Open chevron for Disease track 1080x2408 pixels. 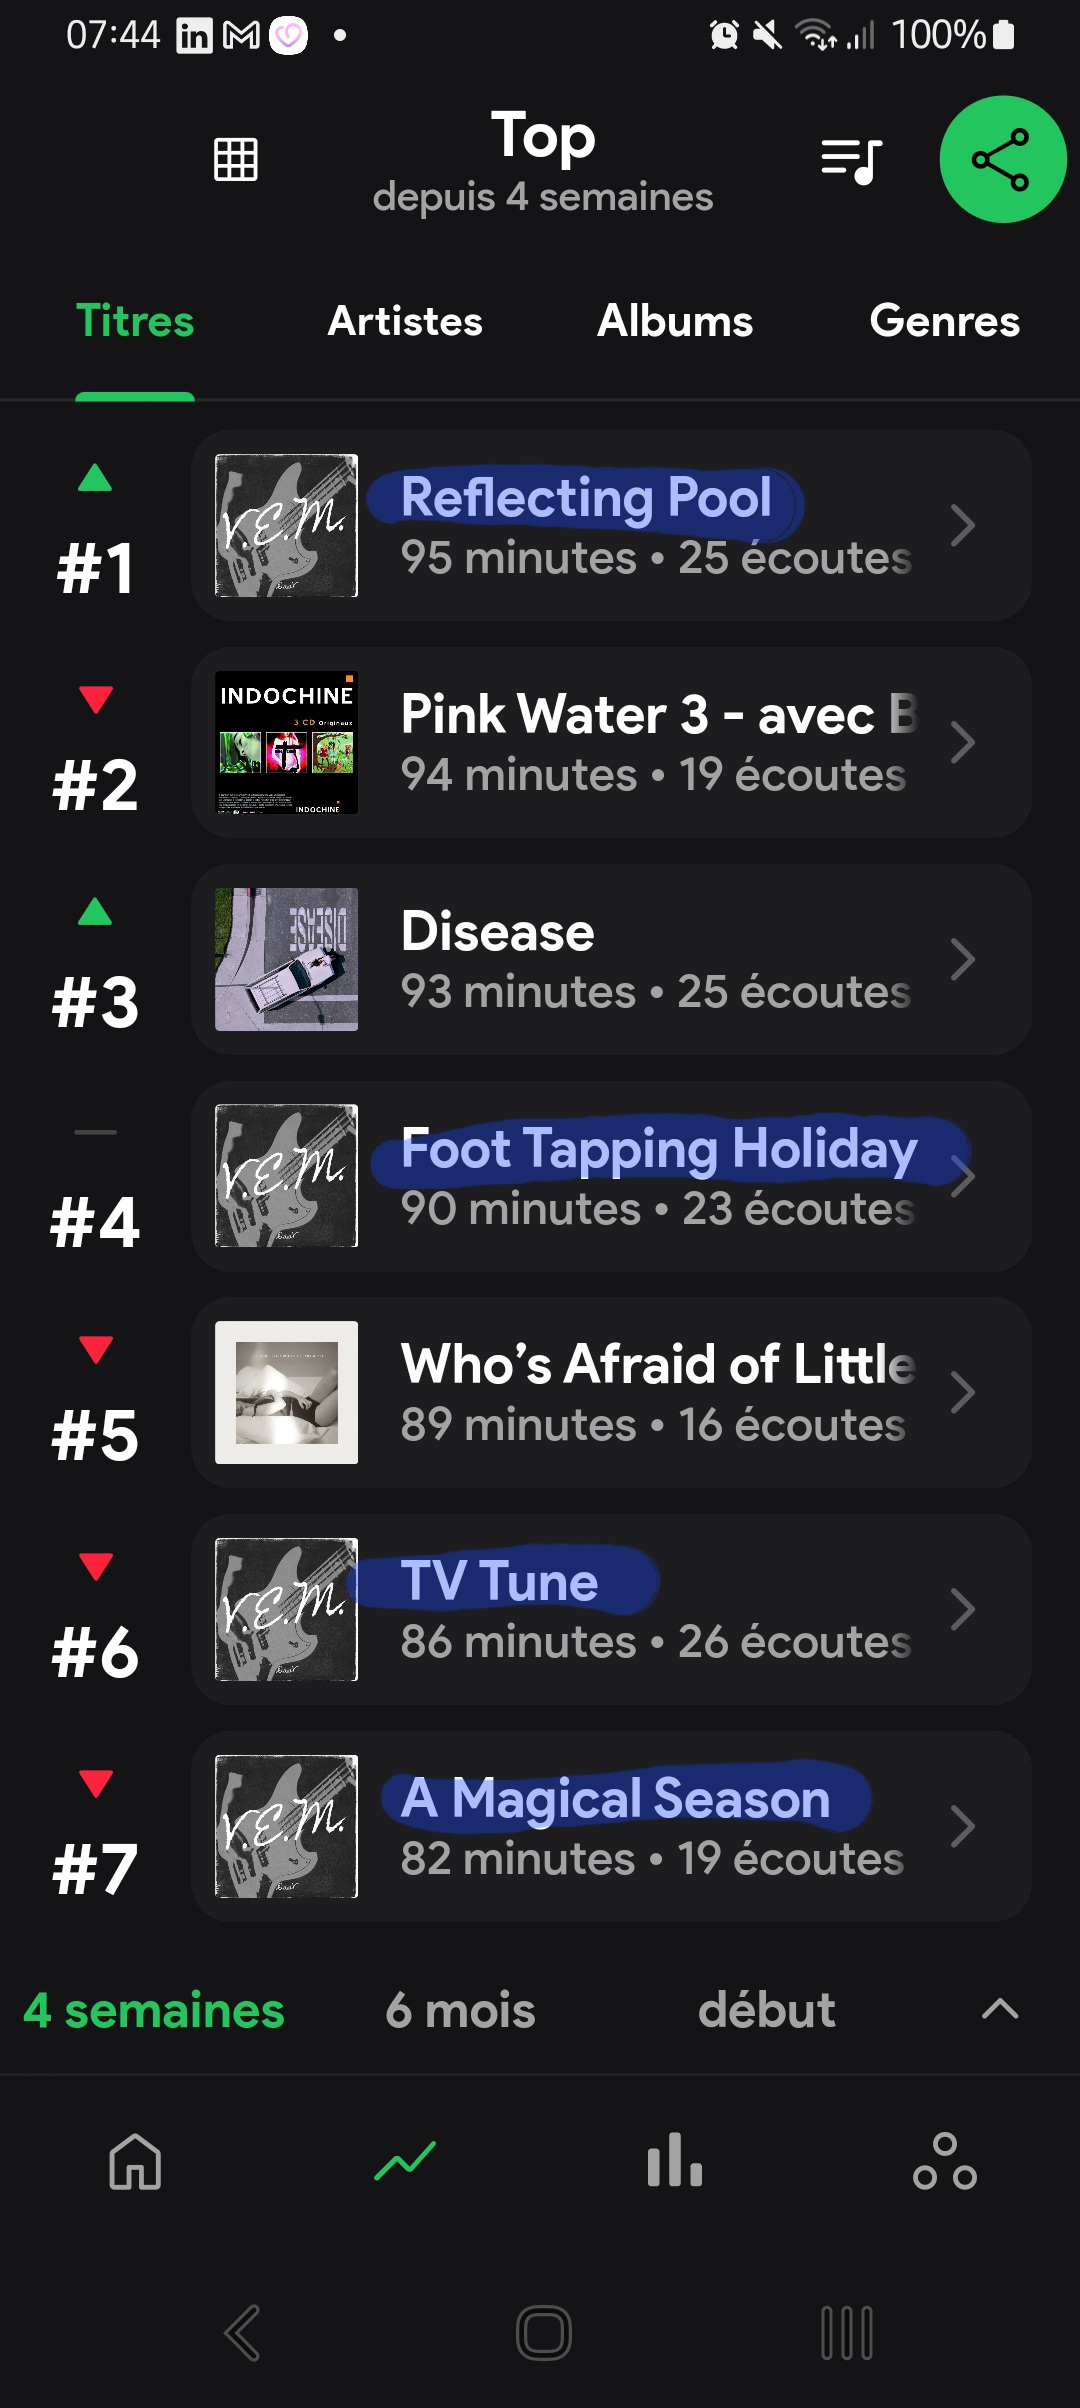click(x=962, y=960)
